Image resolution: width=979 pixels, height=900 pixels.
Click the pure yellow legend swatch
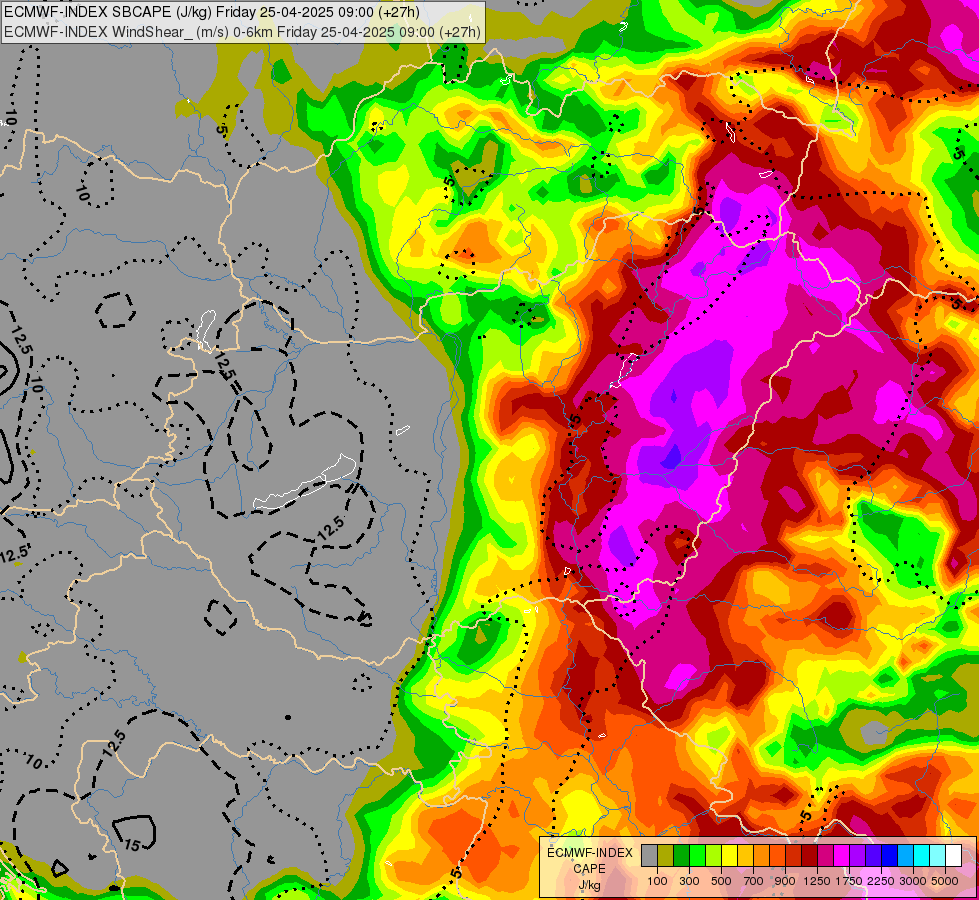729,856
